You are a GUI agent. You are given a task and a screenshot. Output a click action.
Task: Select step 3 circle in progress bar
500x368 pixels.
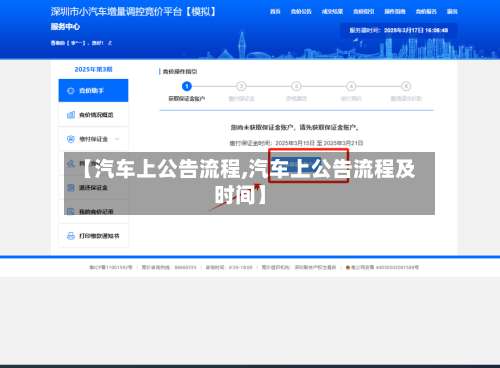[296, 86]
